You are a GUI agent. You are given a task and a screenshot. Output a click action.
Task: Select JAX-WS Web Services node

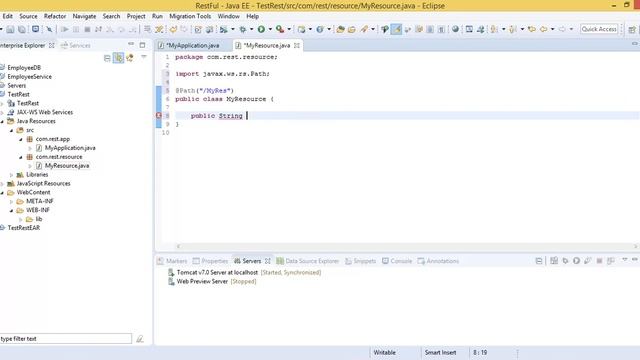tap(44, 112)
